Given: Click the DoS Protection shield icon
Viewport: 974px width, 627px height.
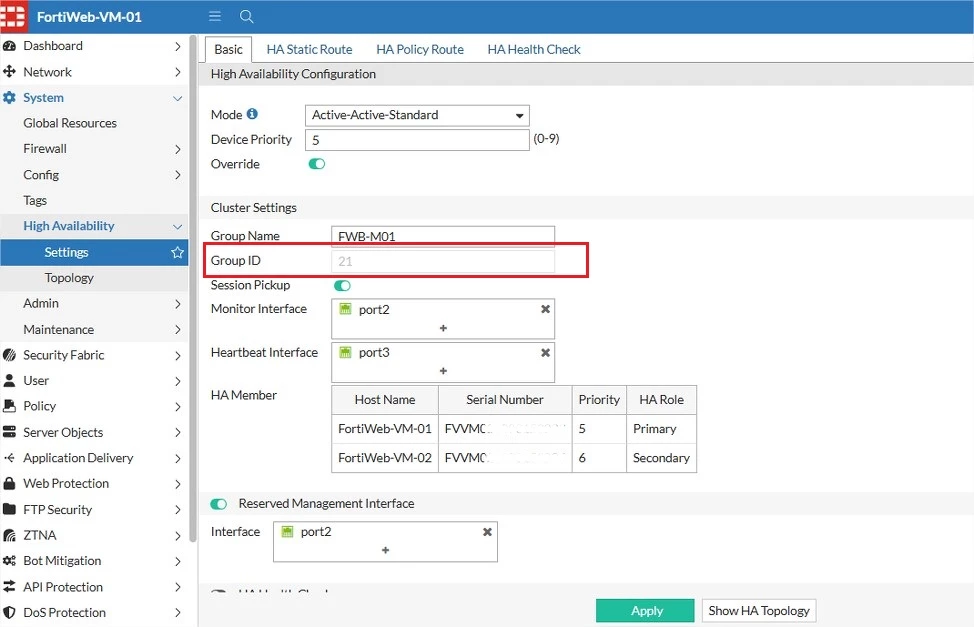Looking at the screenshot, I should (x=9, y=612).
